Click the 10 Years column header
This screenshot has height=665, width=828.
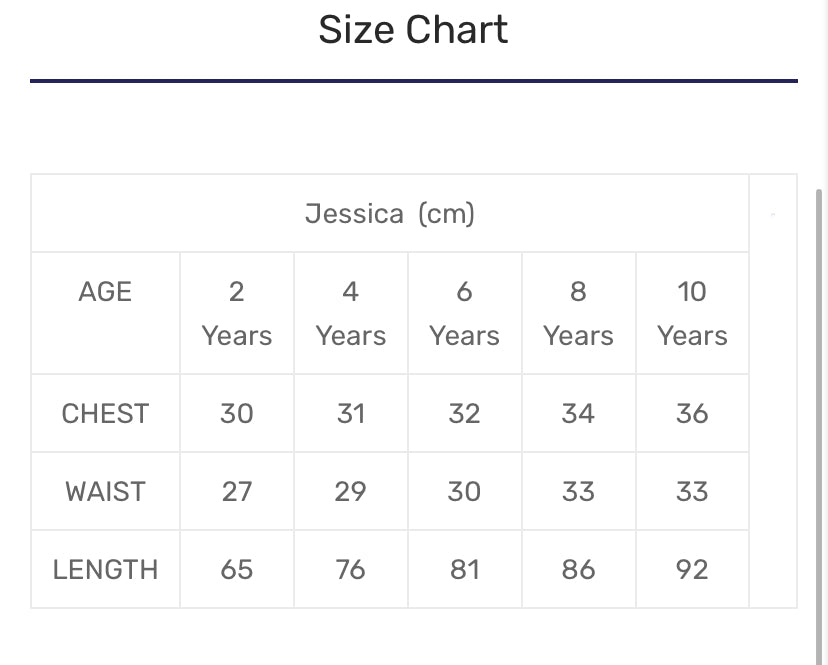pos(692,313)
